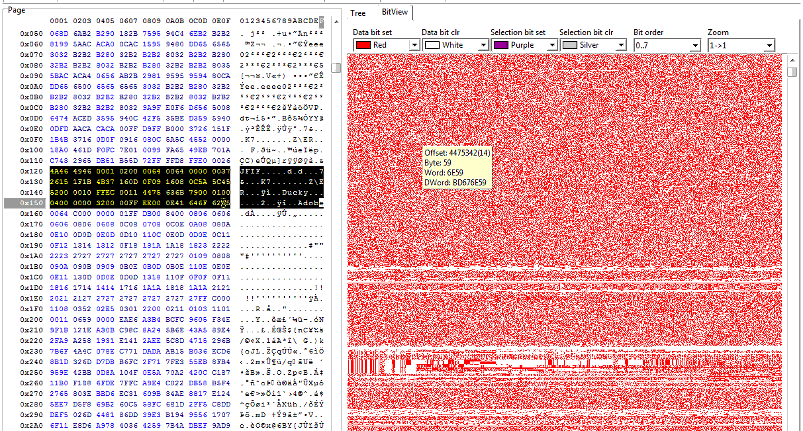Select the BitView tab
Screen dimensions: 803x431
395,12
